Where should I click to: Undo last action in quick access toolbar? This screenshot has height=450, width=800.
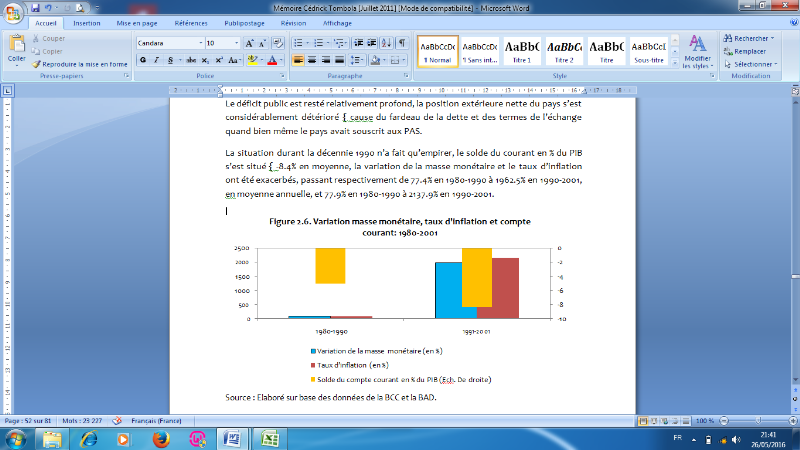(48, 8)
